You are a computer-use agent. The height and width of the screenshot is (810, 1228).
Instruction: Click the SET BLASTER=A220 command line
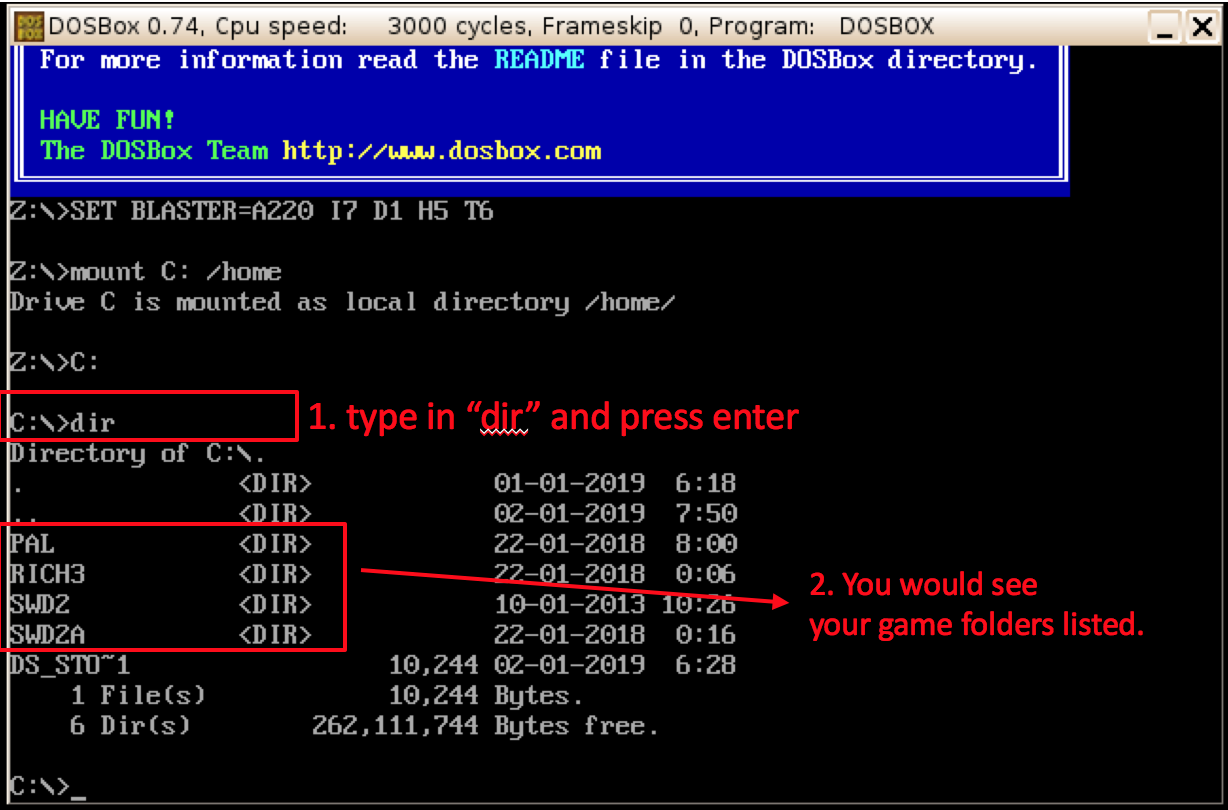[x=252, y=212]
